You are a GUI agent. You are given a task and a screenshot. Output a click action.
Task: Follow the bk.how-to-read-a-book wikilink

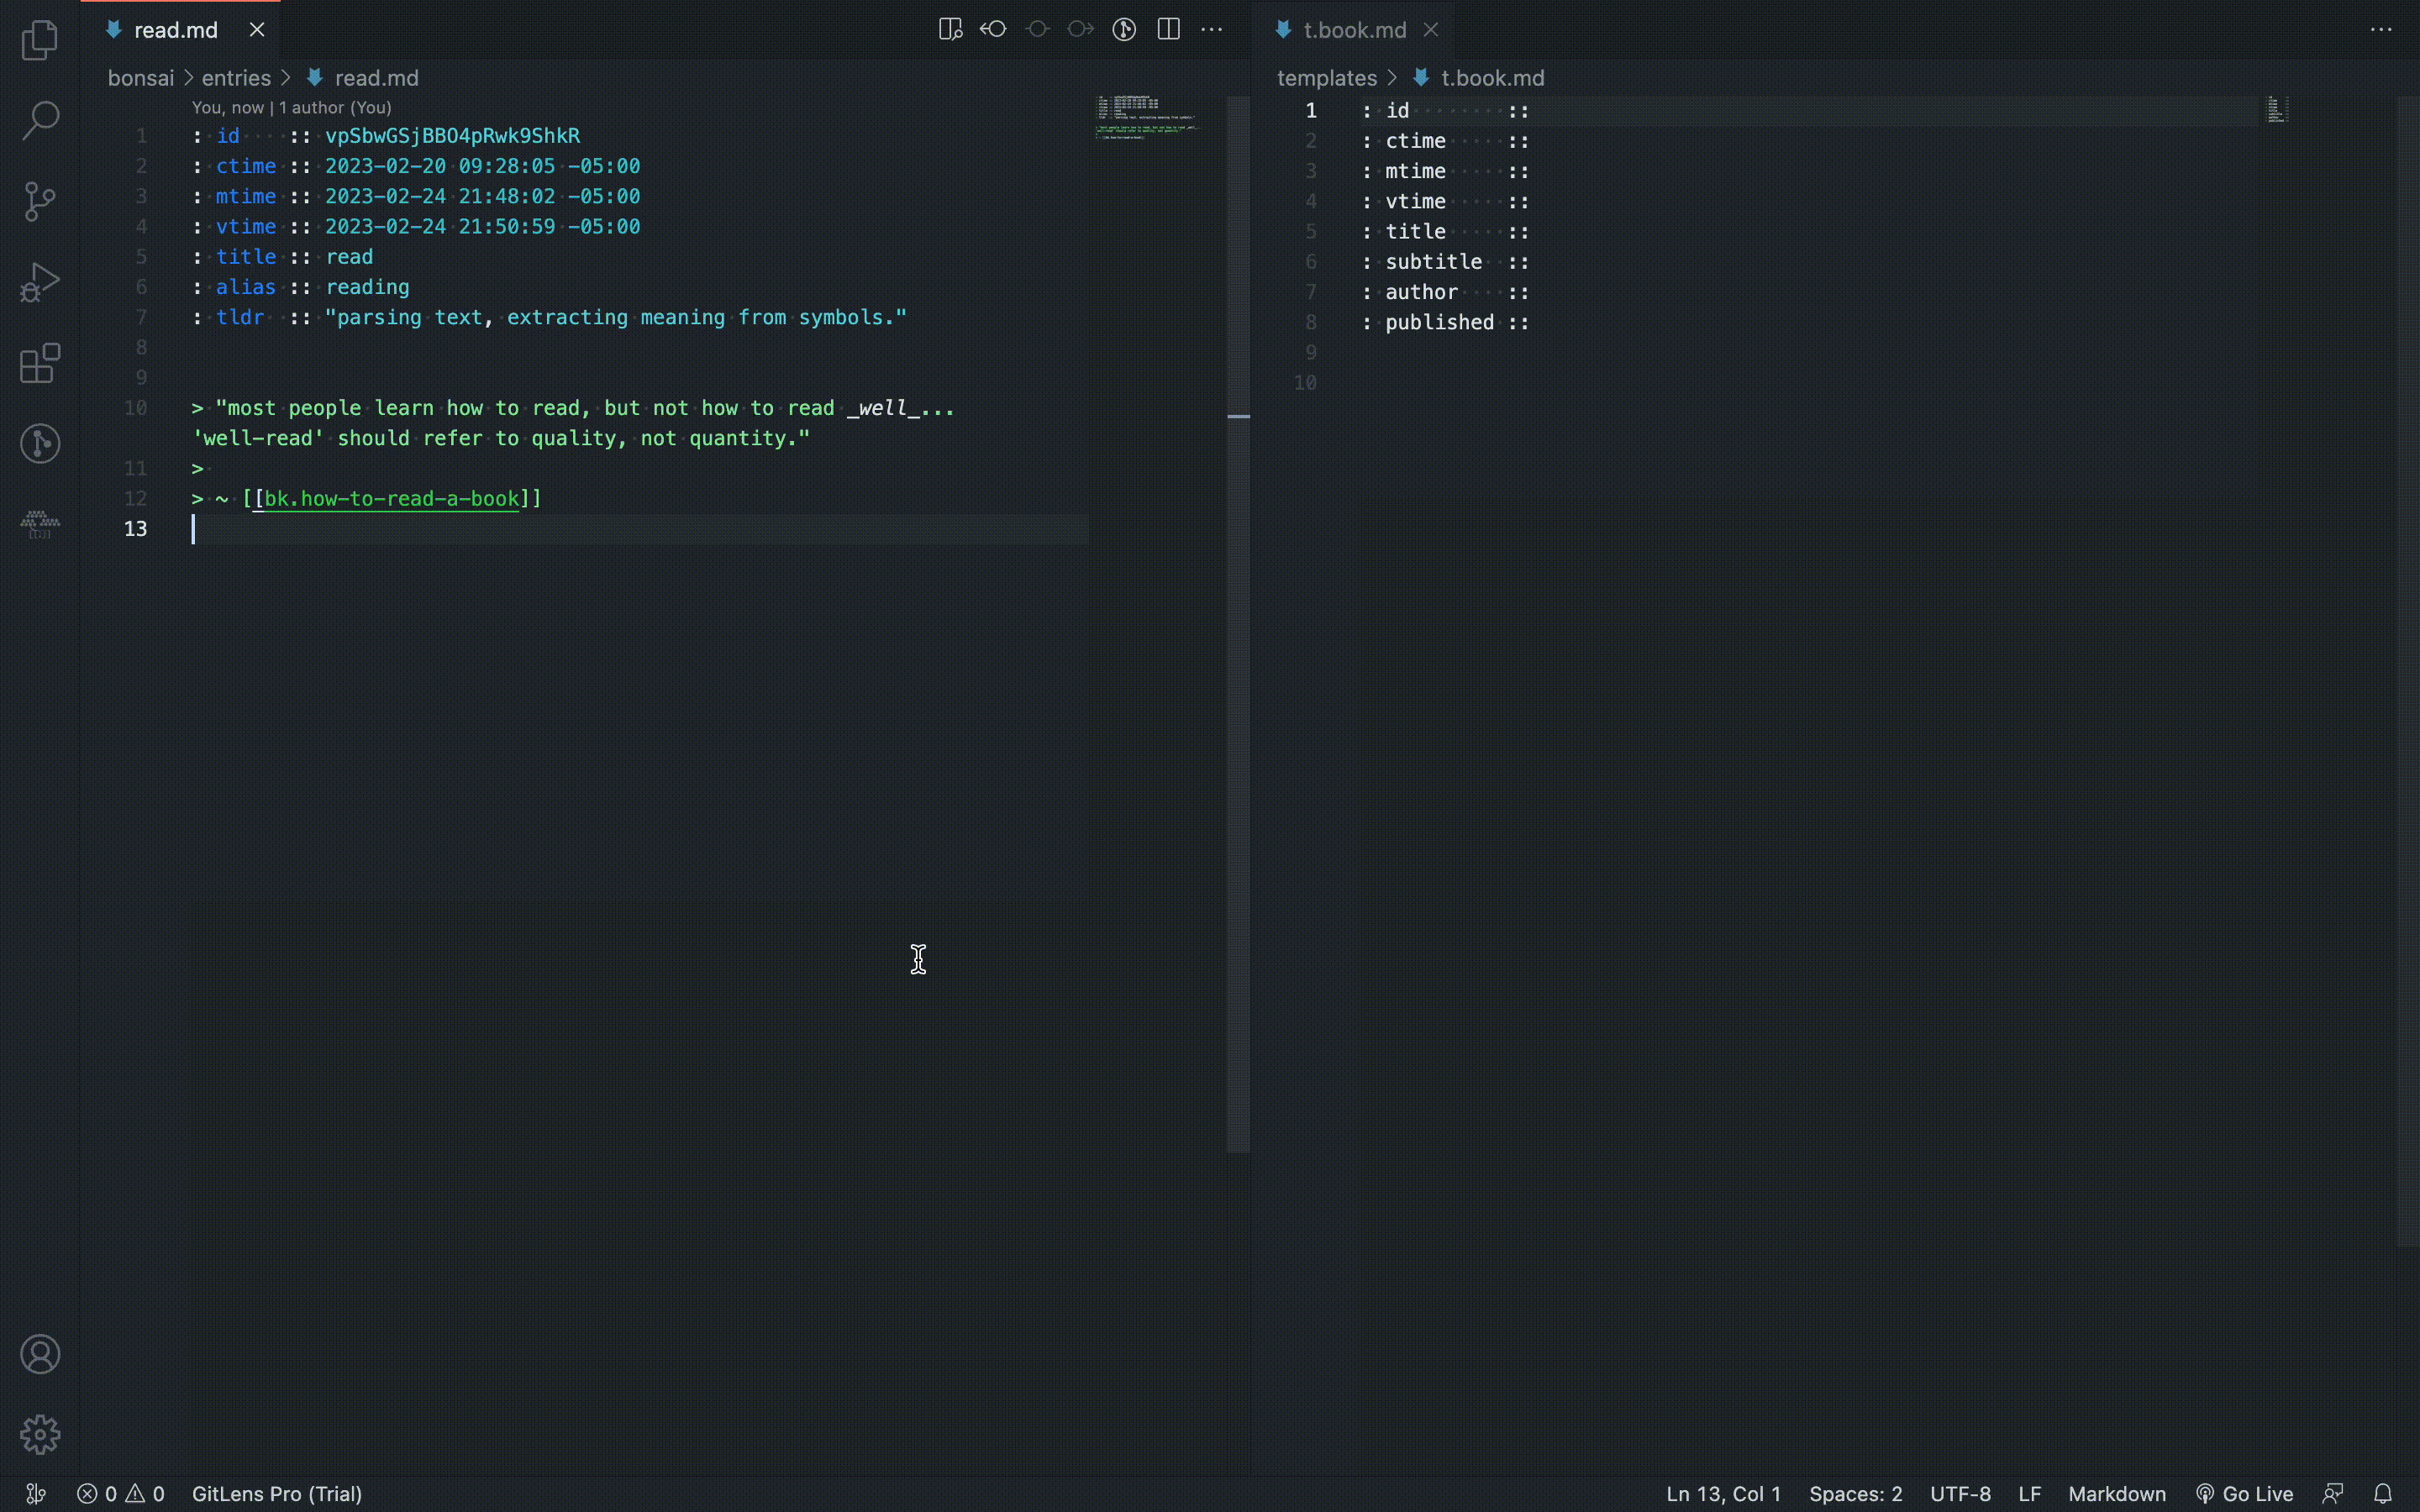[391, 498]
